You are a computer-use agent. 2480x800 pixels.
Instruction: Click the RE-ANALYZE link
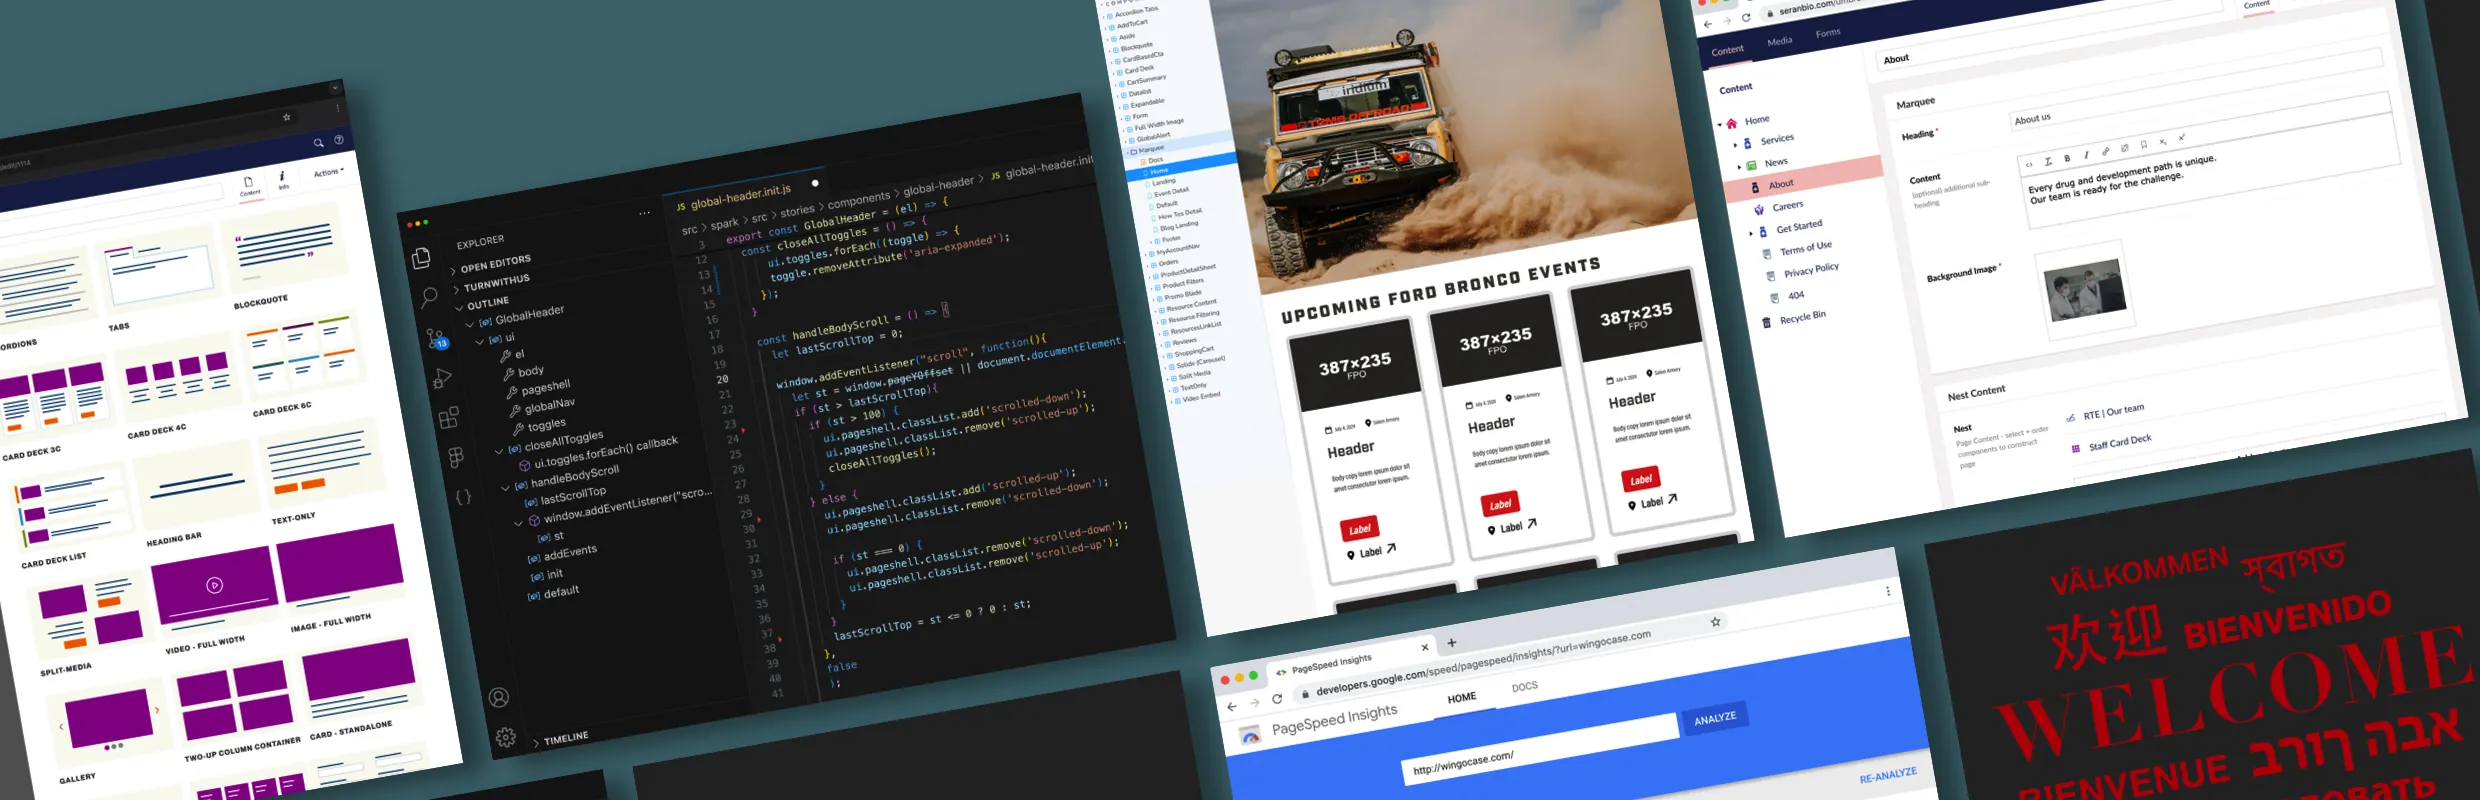(1887, 775)
